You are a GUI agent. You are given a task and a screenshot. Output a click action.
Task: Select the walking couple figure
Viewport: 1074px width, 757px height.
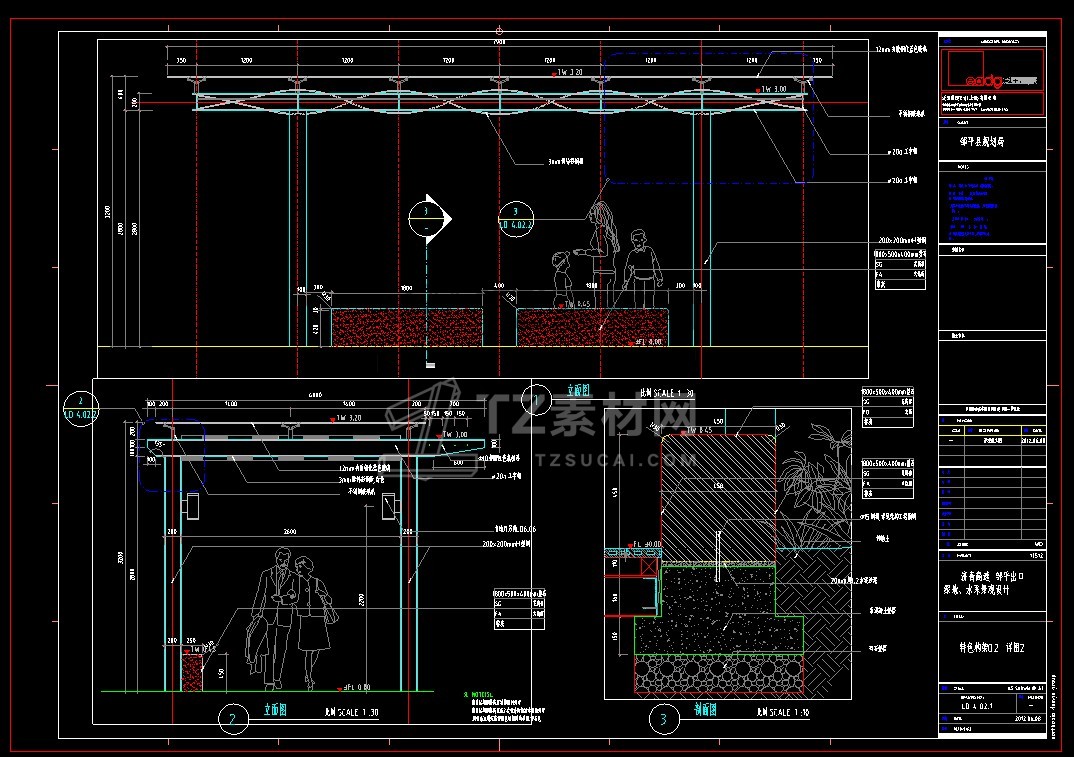(291, 618)
